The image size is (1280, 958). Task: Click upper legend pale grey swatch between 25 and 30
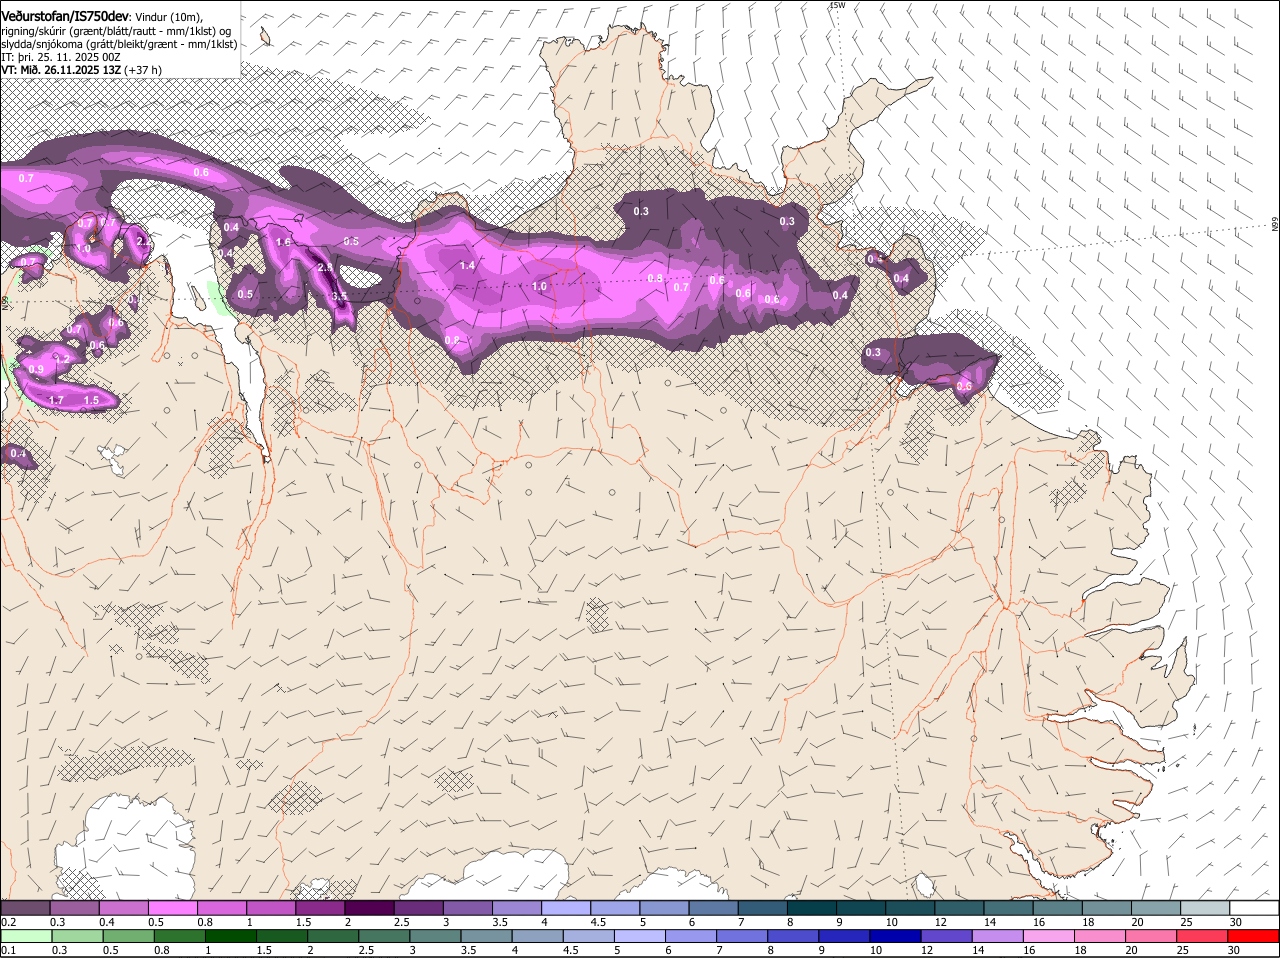[x=1205, y=907]
